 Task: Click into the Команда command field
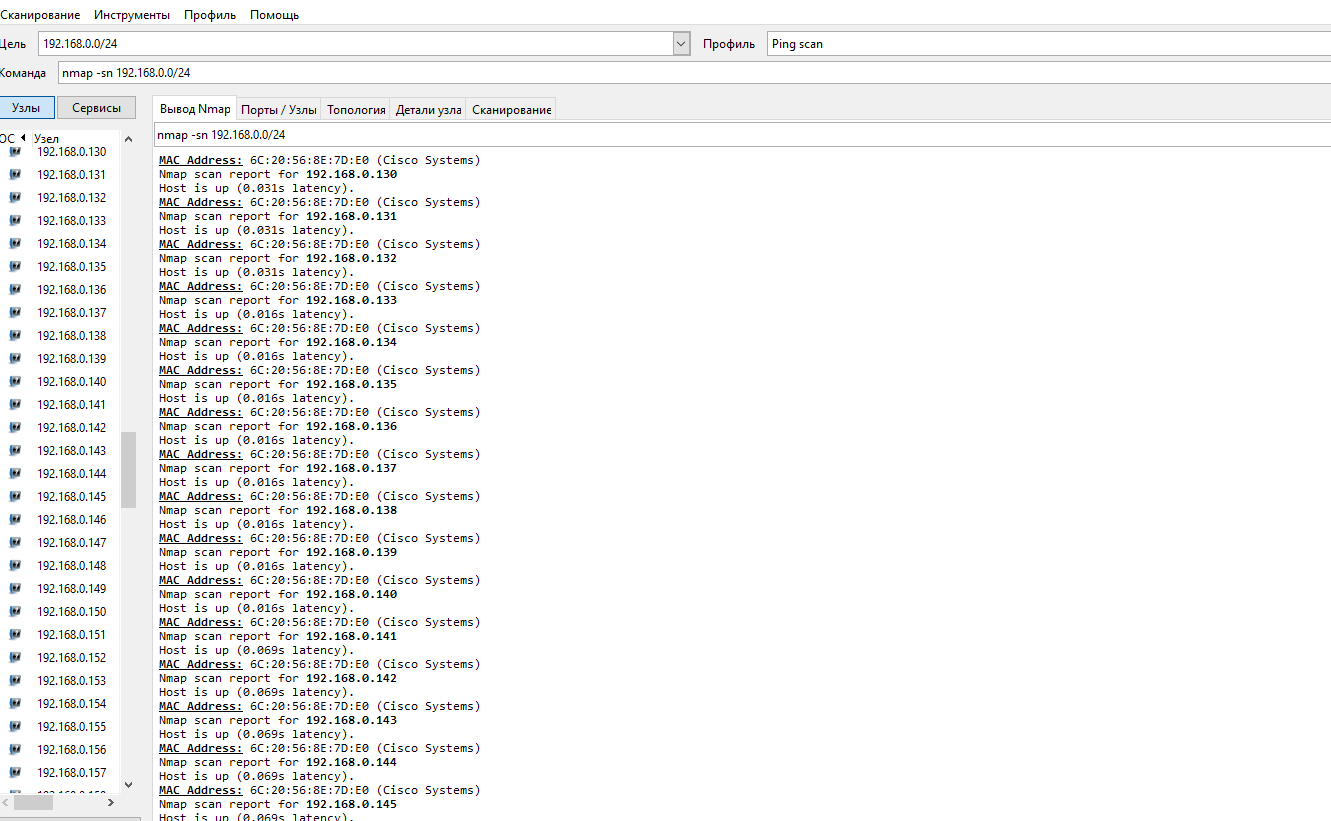tap(694, 73)
